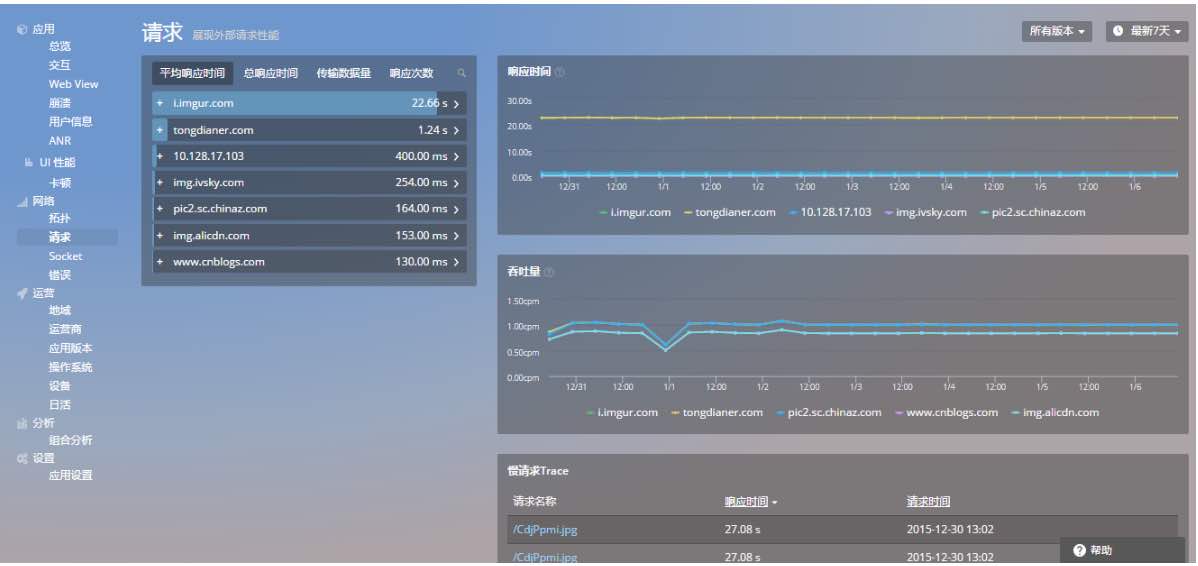Image resolution: width=1198 pixels, height=566 pixels.
Task: Open i.imgur.com details via right chevron
Action: (456, 104)
